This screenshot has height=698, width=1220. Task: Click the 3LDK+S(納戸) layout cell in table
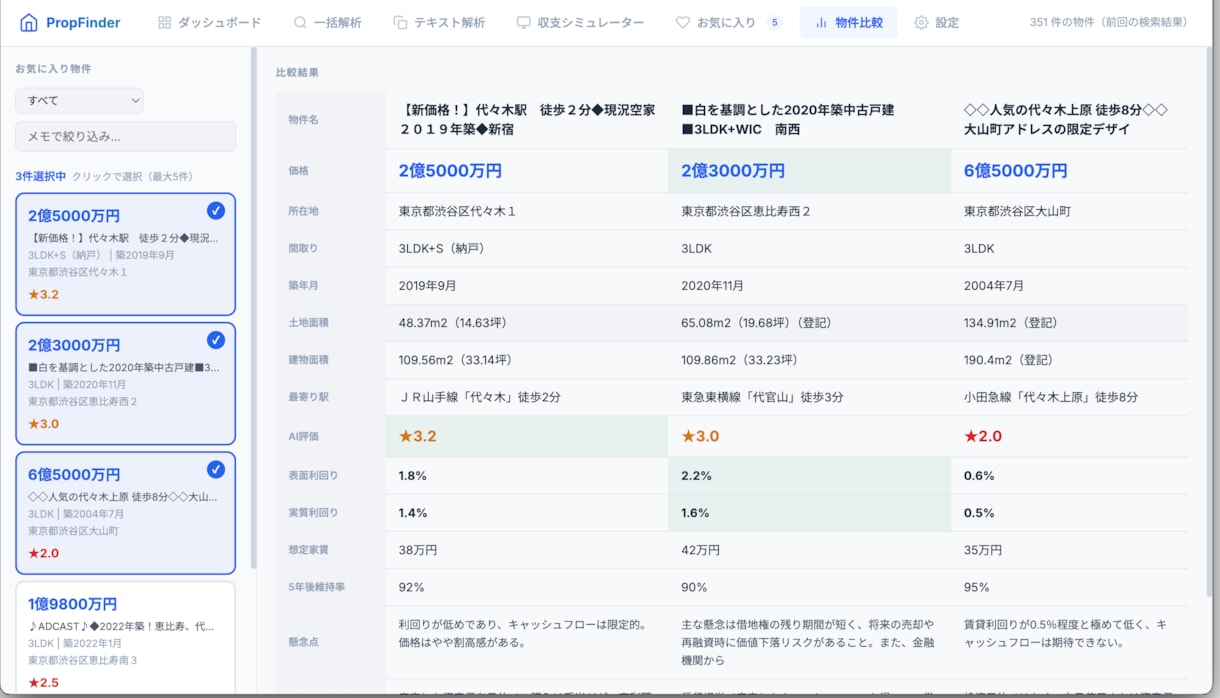click(x=441, y=248)
